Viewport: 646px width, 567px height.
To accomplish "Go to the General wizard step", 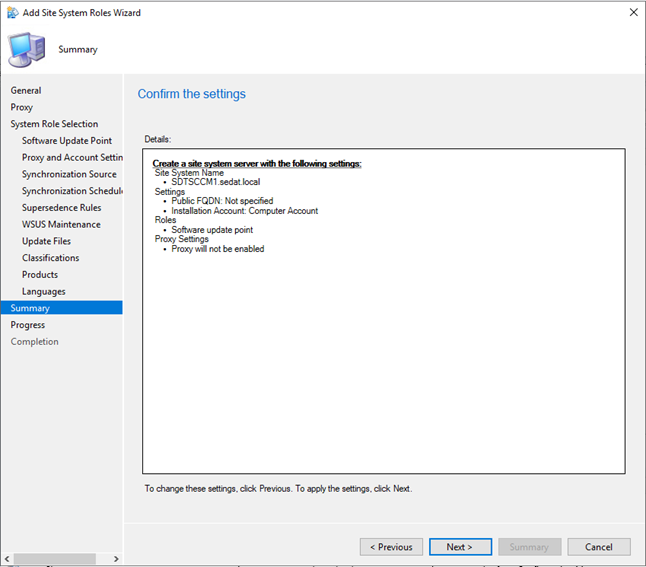I will pos(26,90).
